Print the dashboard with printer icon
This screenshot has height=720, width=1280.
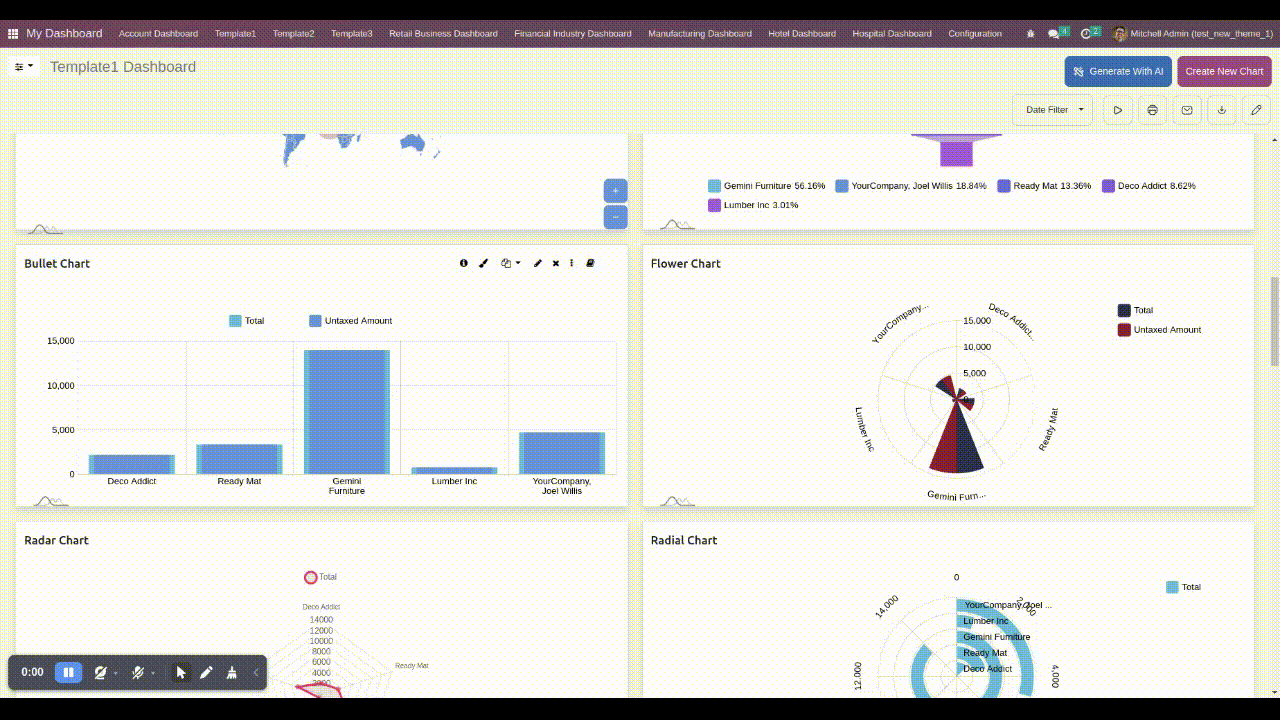1153,110
